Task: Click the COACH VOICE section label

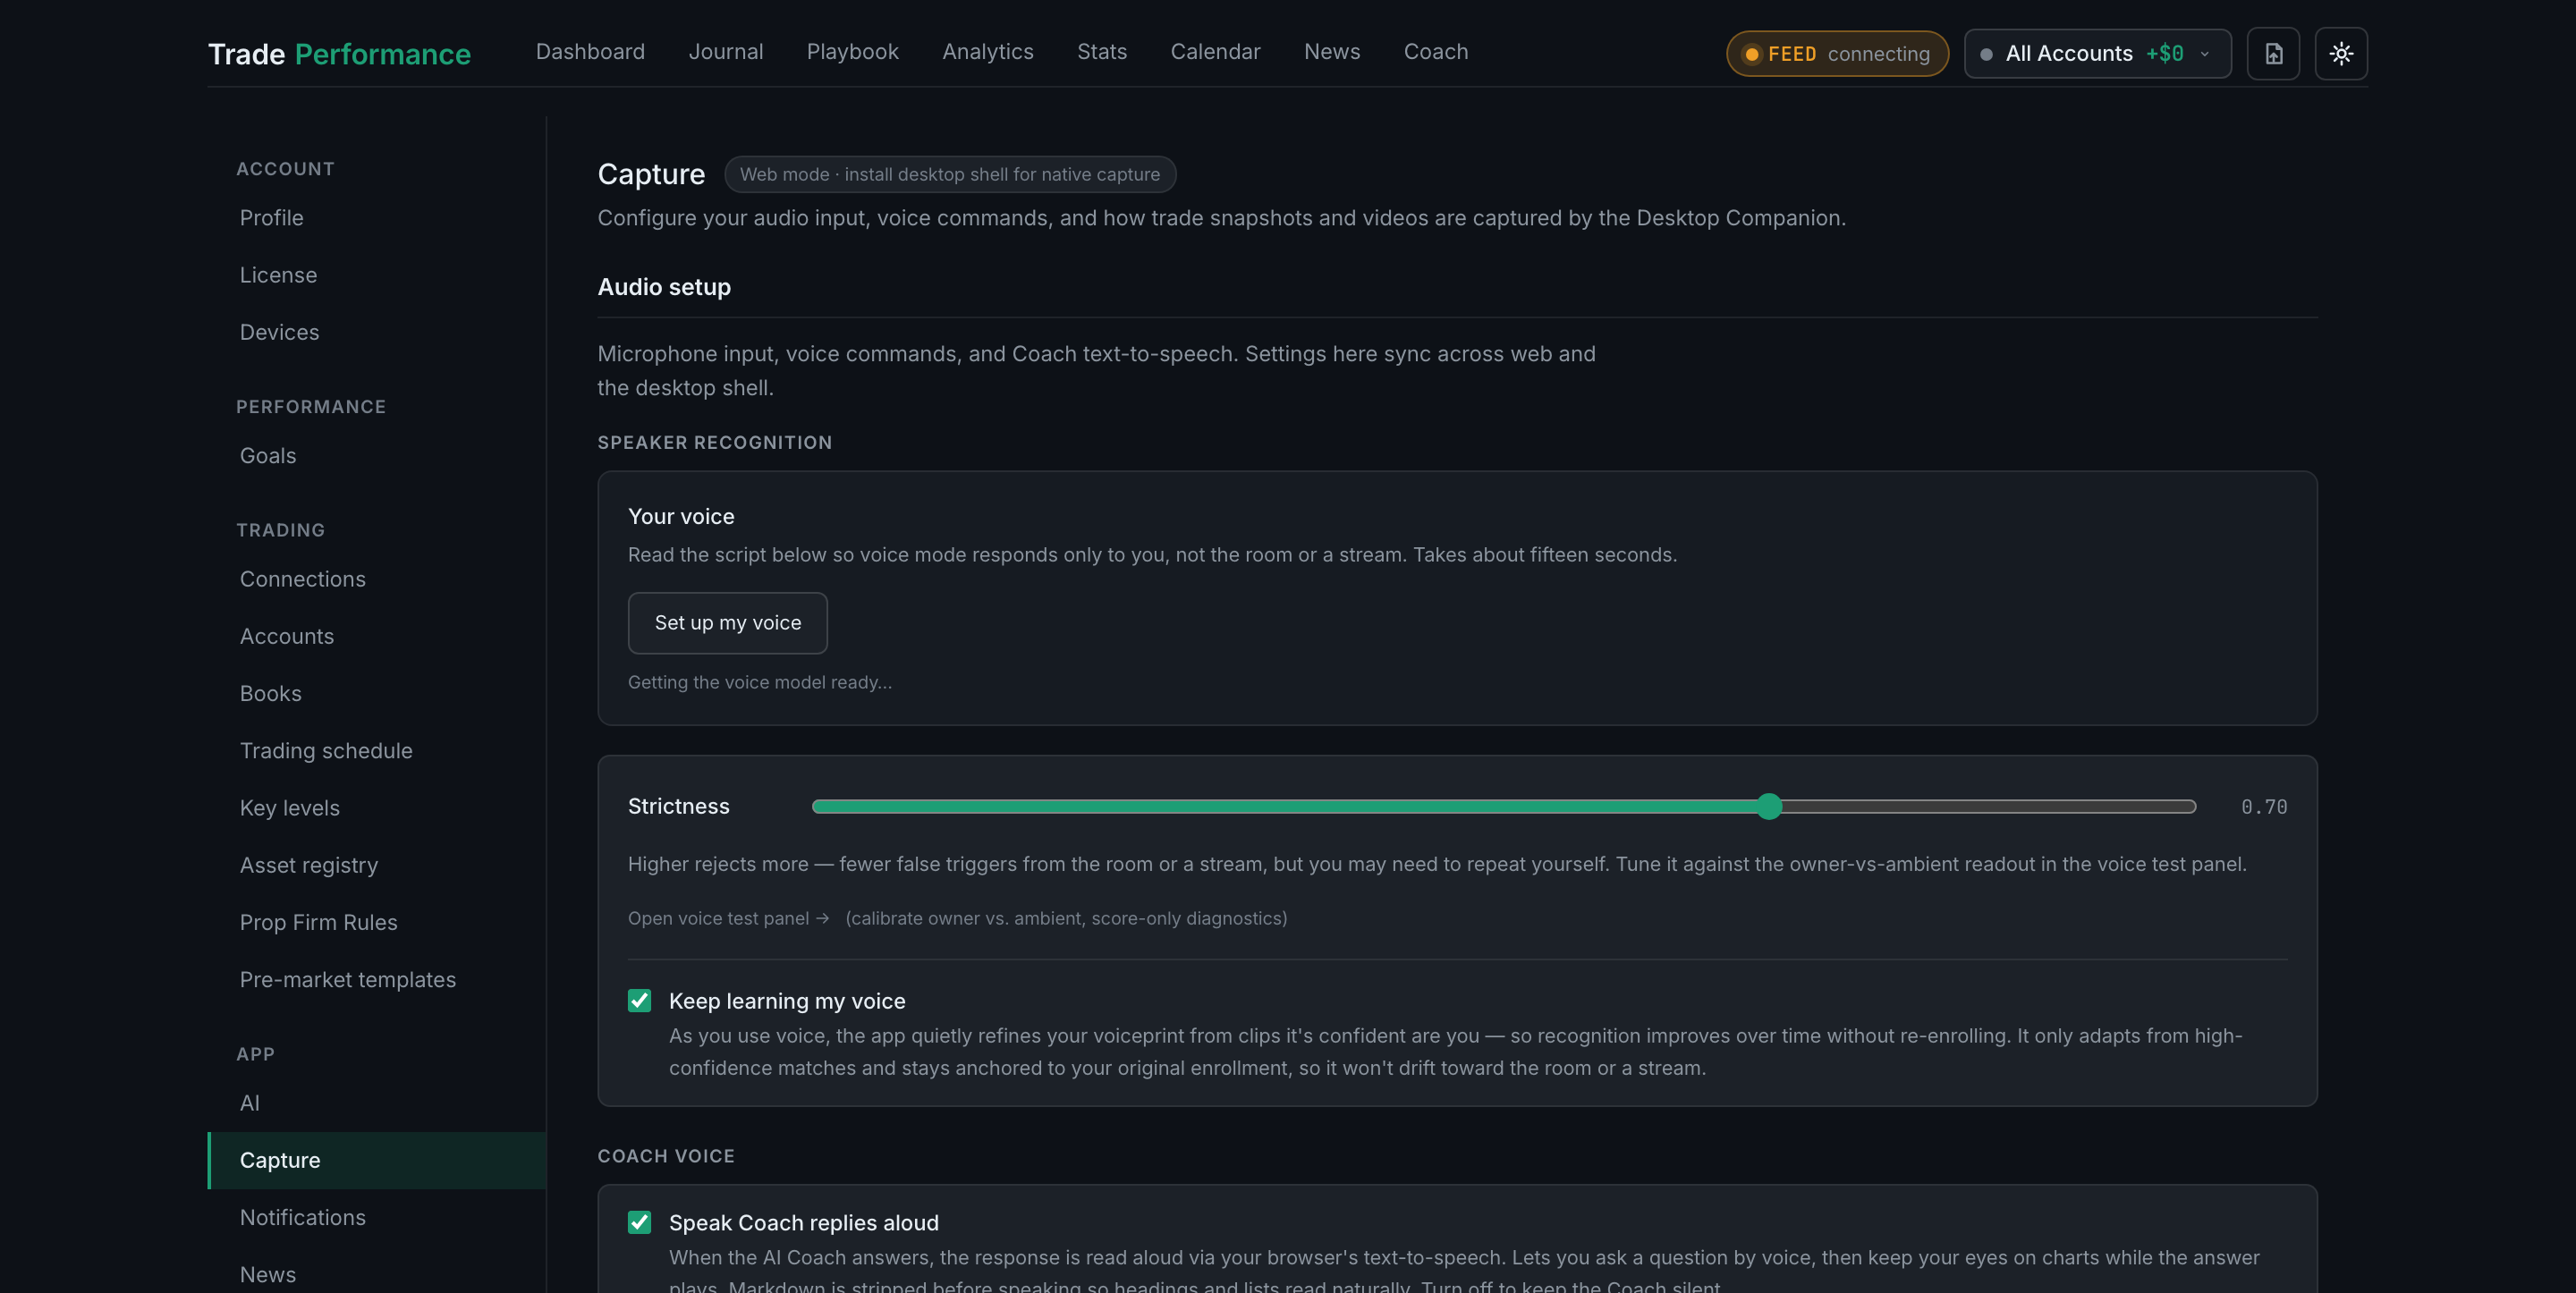Action: tap(666, 1156)
